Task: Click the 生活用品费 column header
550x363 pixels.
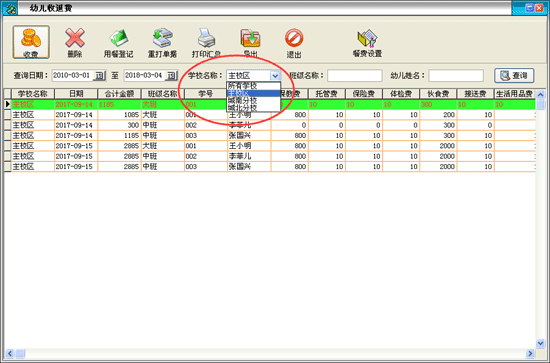Action: click(515, 94)
